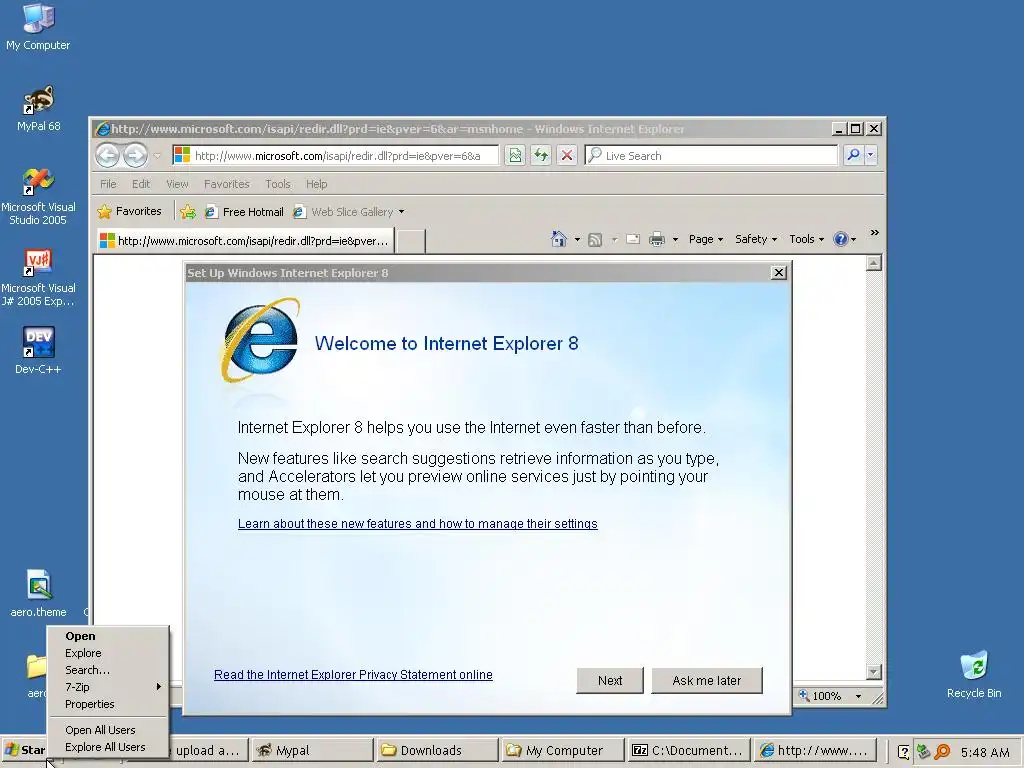Open the Favorites menu in menu bar
This screenshot has width=1024, height=768.
click(x=227, y=184)
